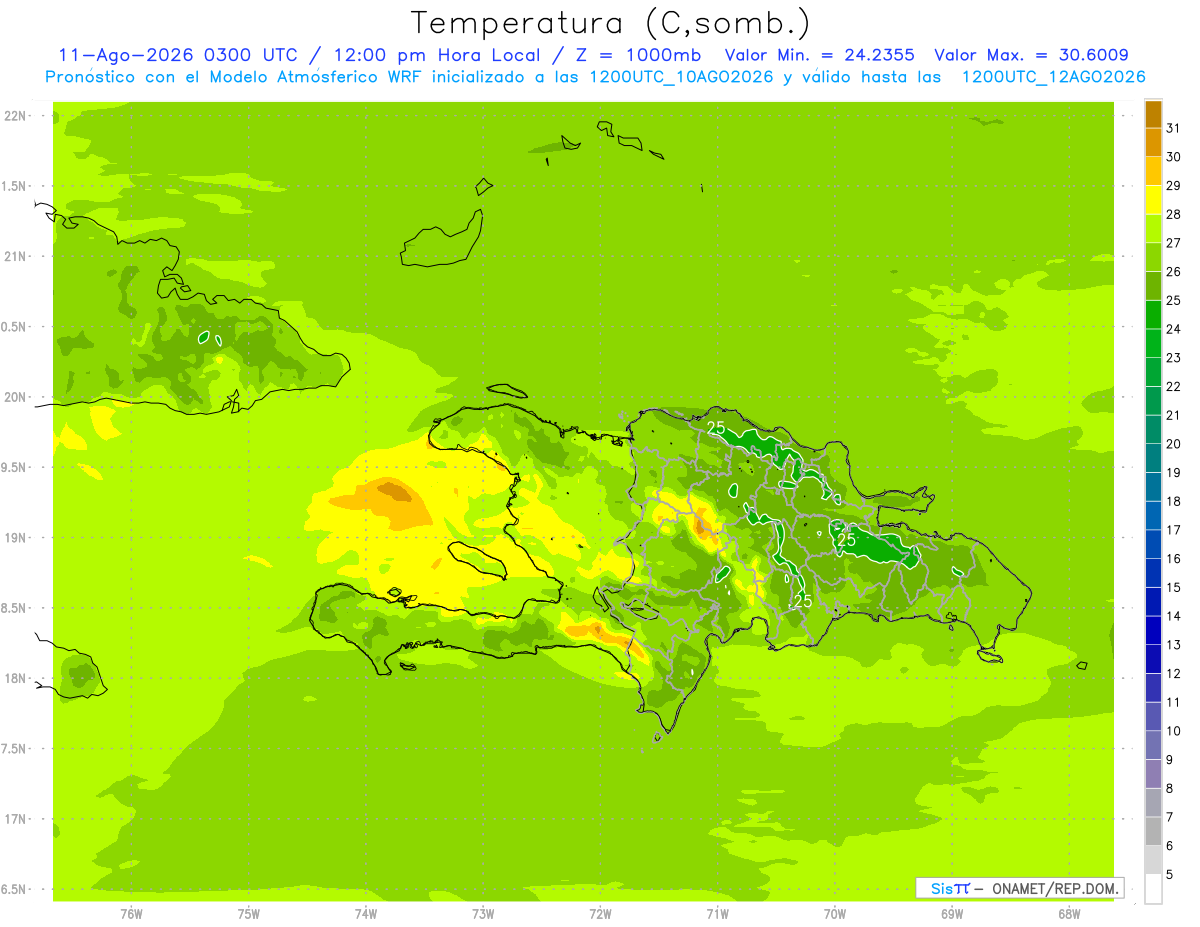Click the 69W longitude label

point(952,913)
